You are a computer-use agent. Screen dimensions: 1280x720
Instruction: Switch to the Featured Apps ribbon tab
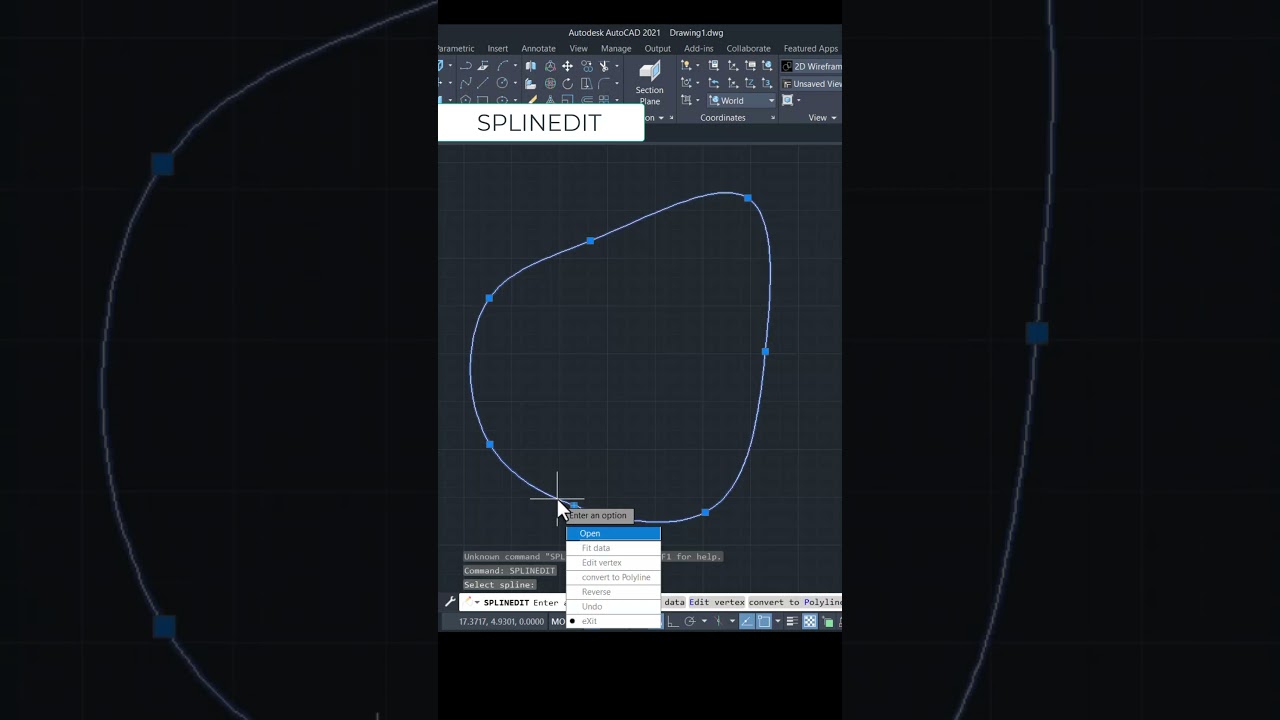point(811,48)
